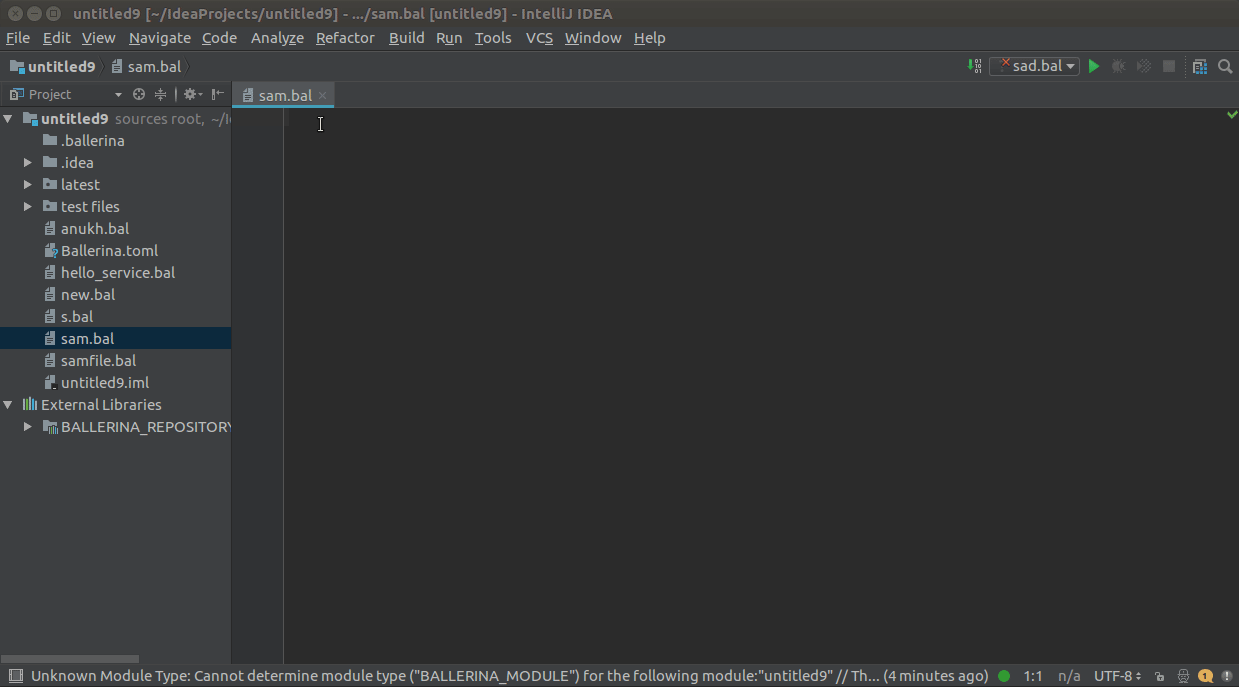The image size is (1239, 687).
Task: Open the Window menu
Action: 593,38
